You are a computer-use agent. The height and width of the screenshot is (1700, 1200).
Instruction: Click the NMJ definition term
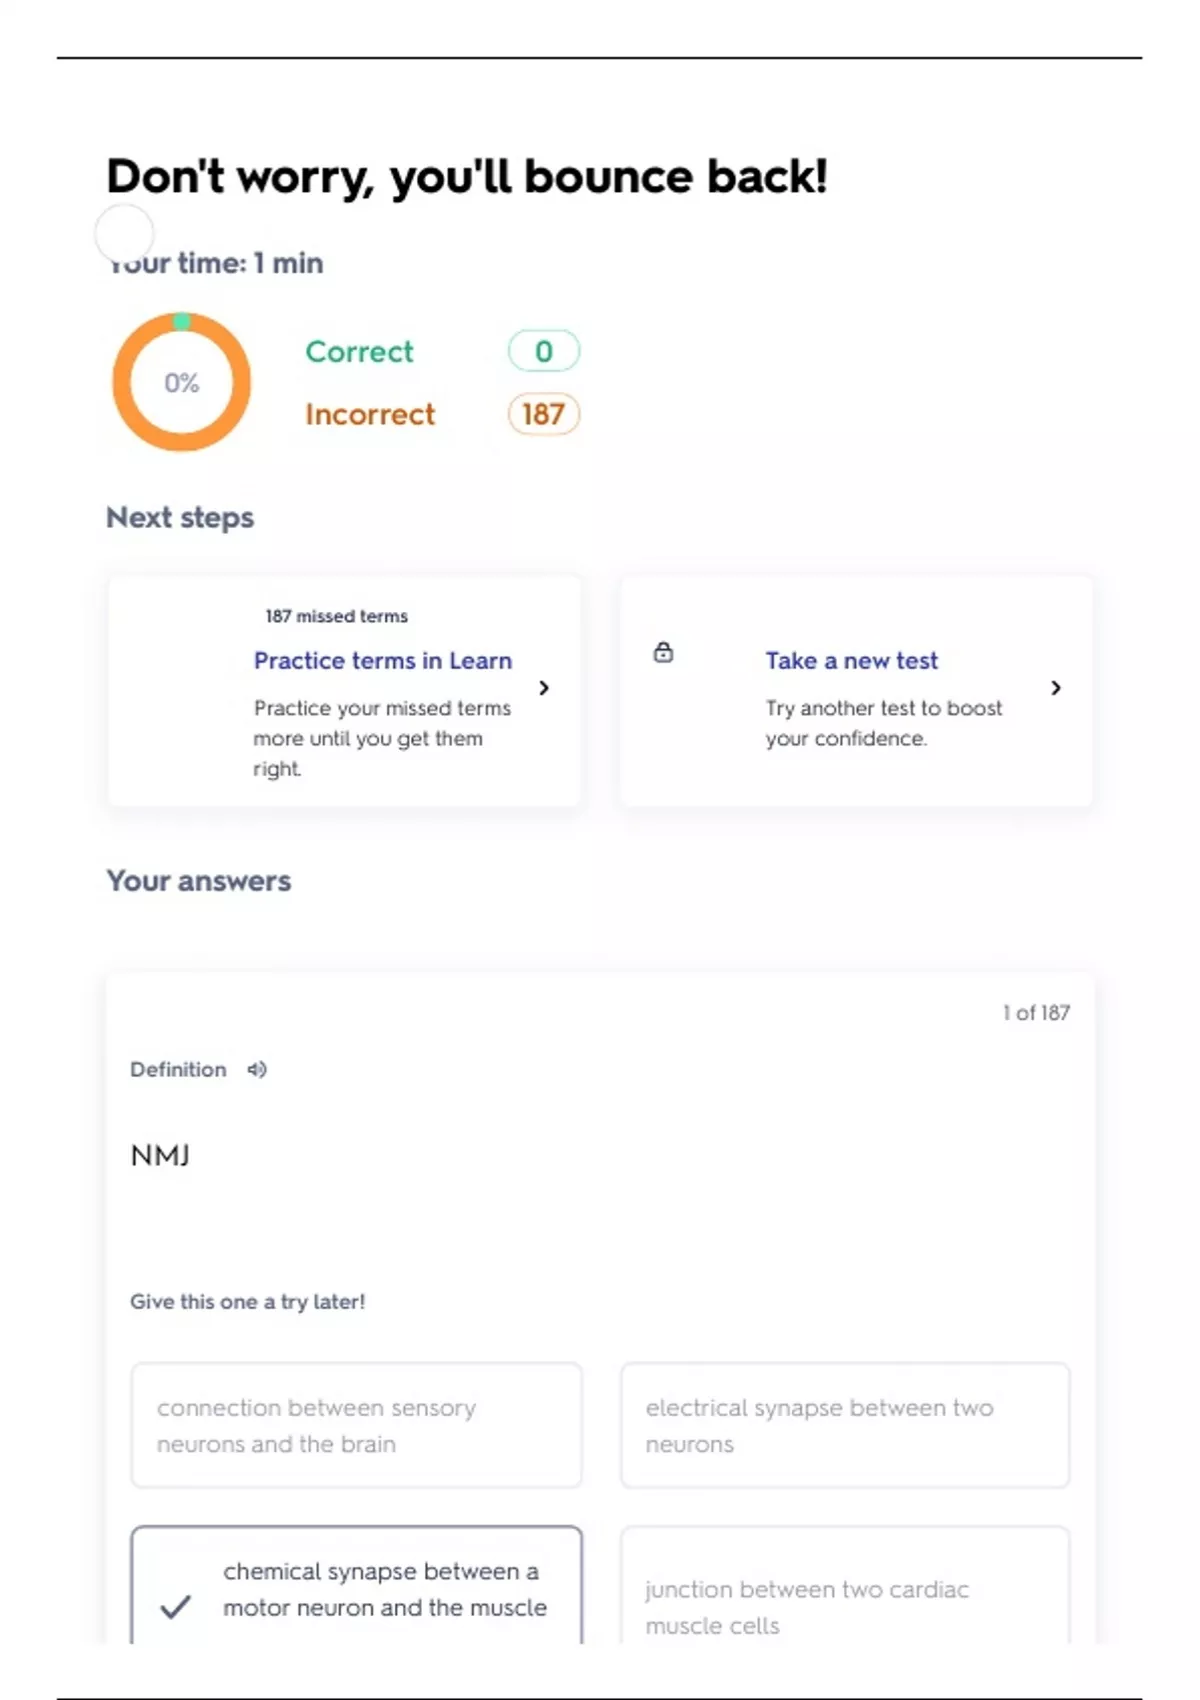coord(160,1156)
